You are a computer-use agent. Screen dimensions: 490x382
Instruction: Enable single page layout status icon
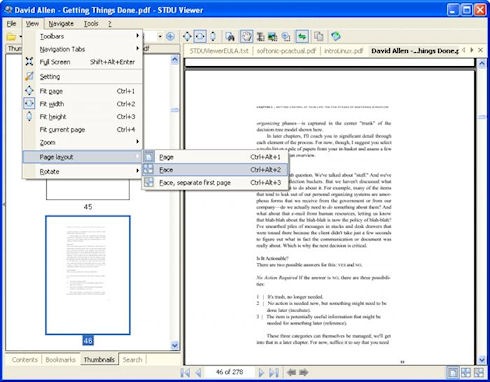pos(453,372)
